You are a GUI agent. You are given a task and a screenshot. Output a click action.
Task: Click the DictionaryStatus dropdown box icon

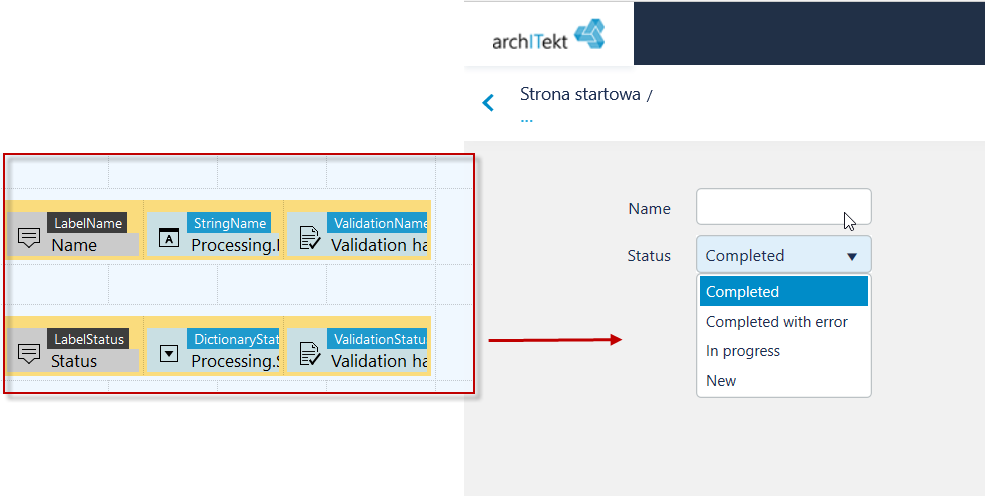pos(168,354)
